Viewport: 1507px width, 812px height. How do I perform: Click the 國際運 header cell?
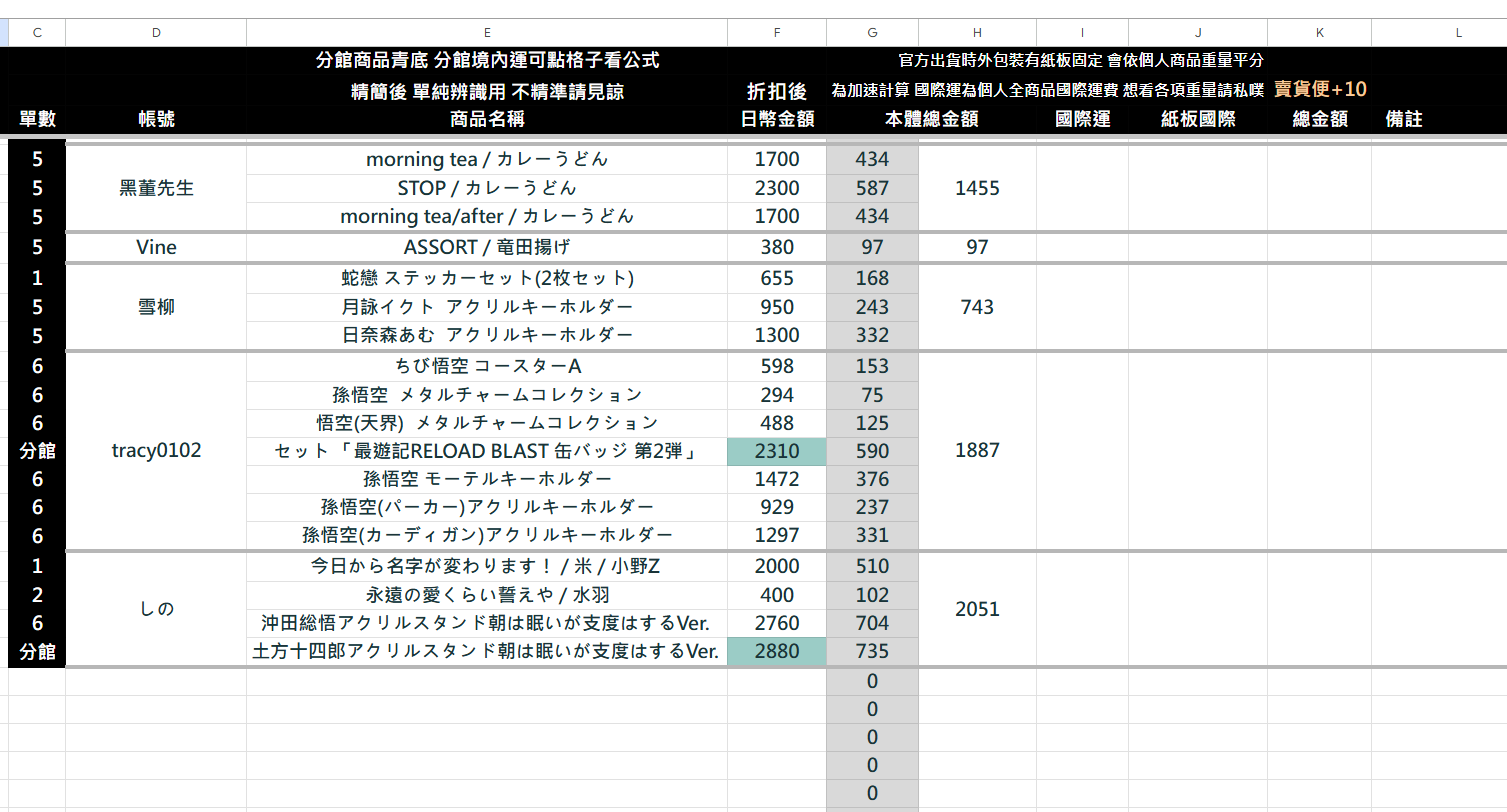coord(1083,119)
